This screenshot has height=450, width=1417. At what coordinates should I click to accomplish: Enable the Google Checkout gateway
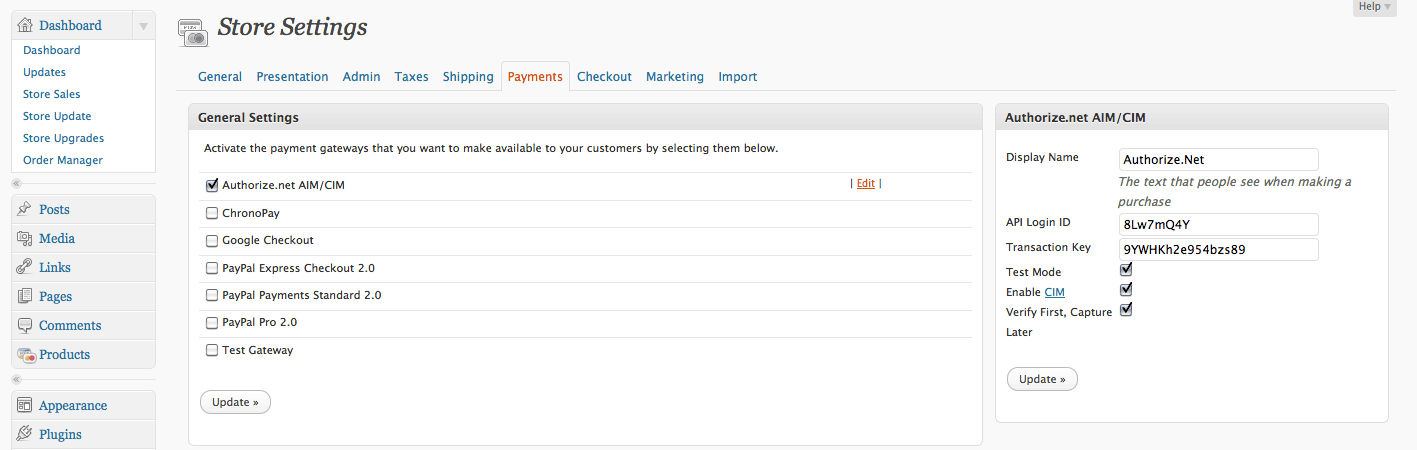point(212,241)
